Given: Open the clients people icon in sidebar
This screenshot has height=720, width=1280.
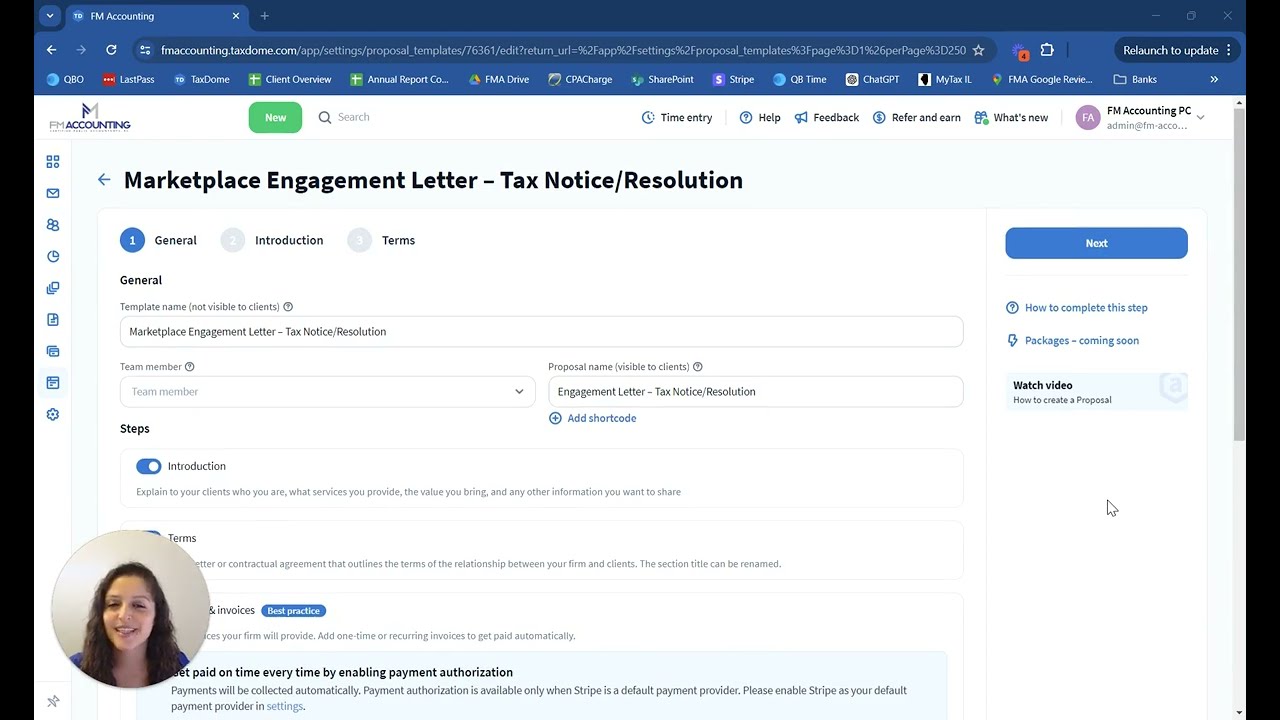Looking at the screenshot, I should click(53, 225).
